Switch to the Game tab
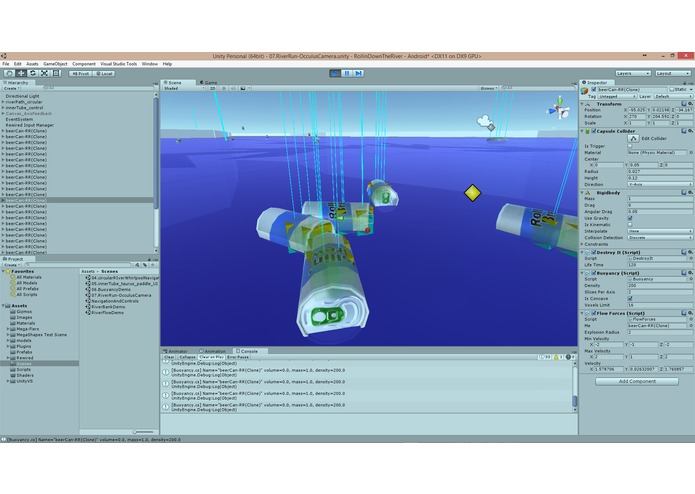Image resolution: width=695 pixels, height=494 pixels. [208, 82]
